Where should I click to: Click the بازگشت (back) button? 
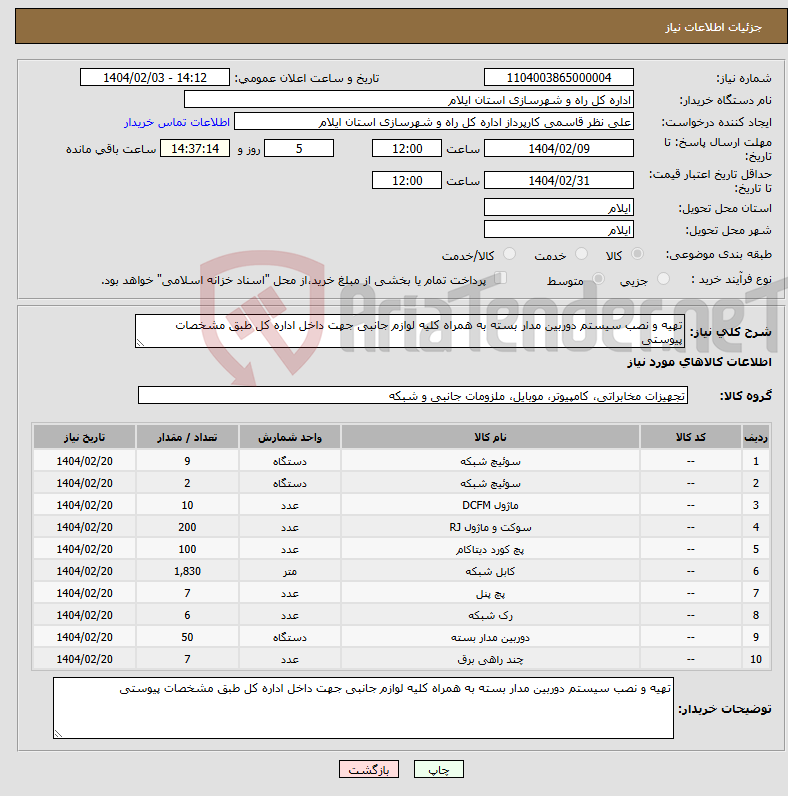click(x=369, y=769)
